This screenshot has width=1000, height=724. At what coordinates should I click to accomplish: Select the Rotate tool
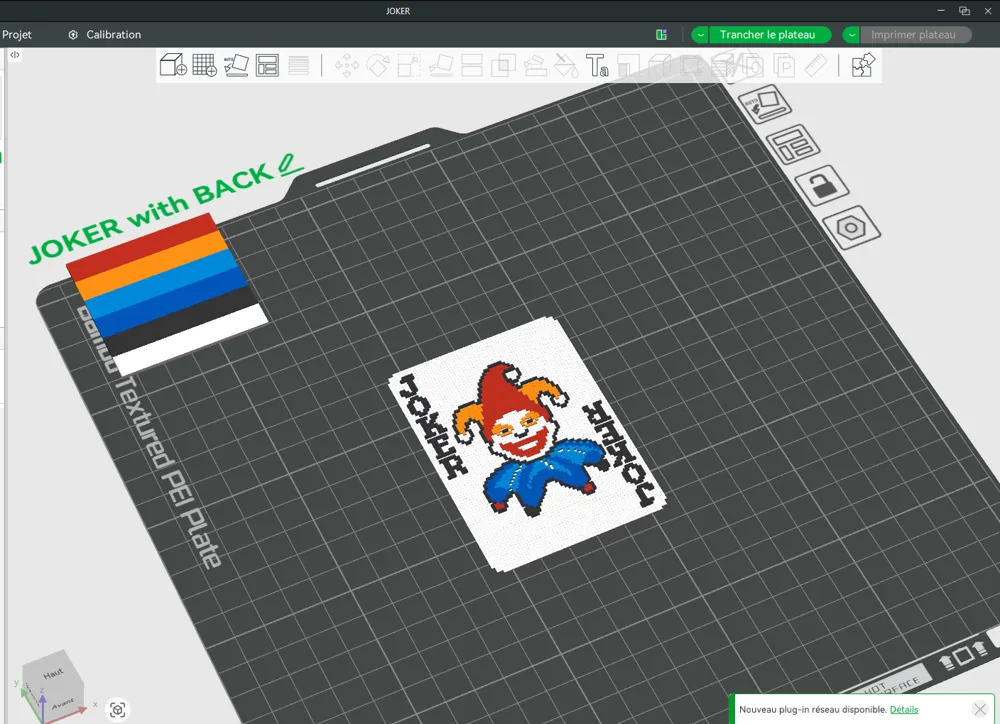[378, 65]
